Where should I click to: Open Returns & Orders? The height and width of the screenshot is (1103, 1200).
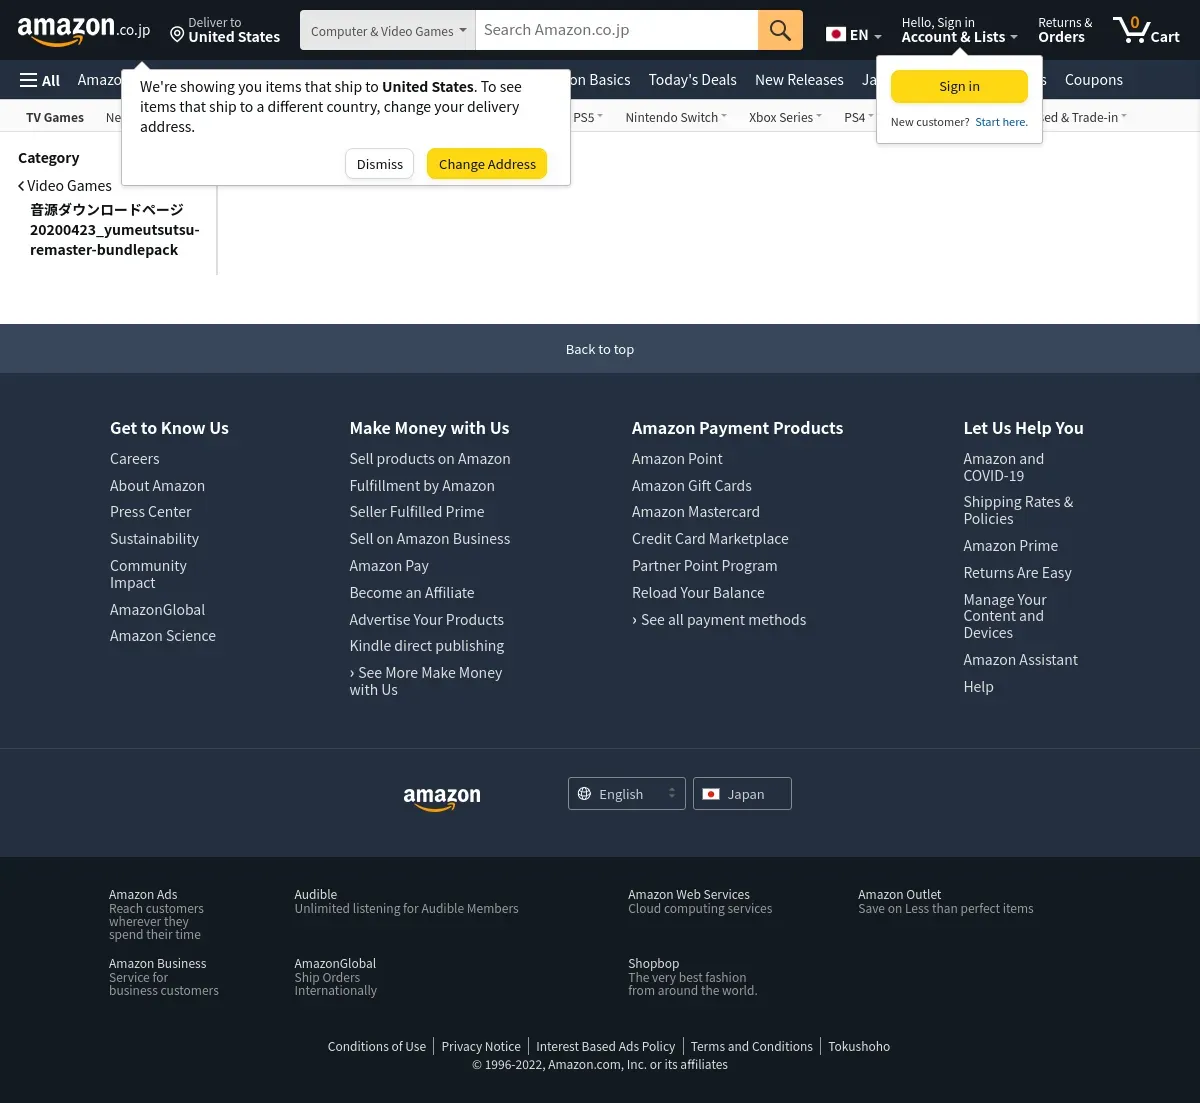click(x=1065, y=30)
